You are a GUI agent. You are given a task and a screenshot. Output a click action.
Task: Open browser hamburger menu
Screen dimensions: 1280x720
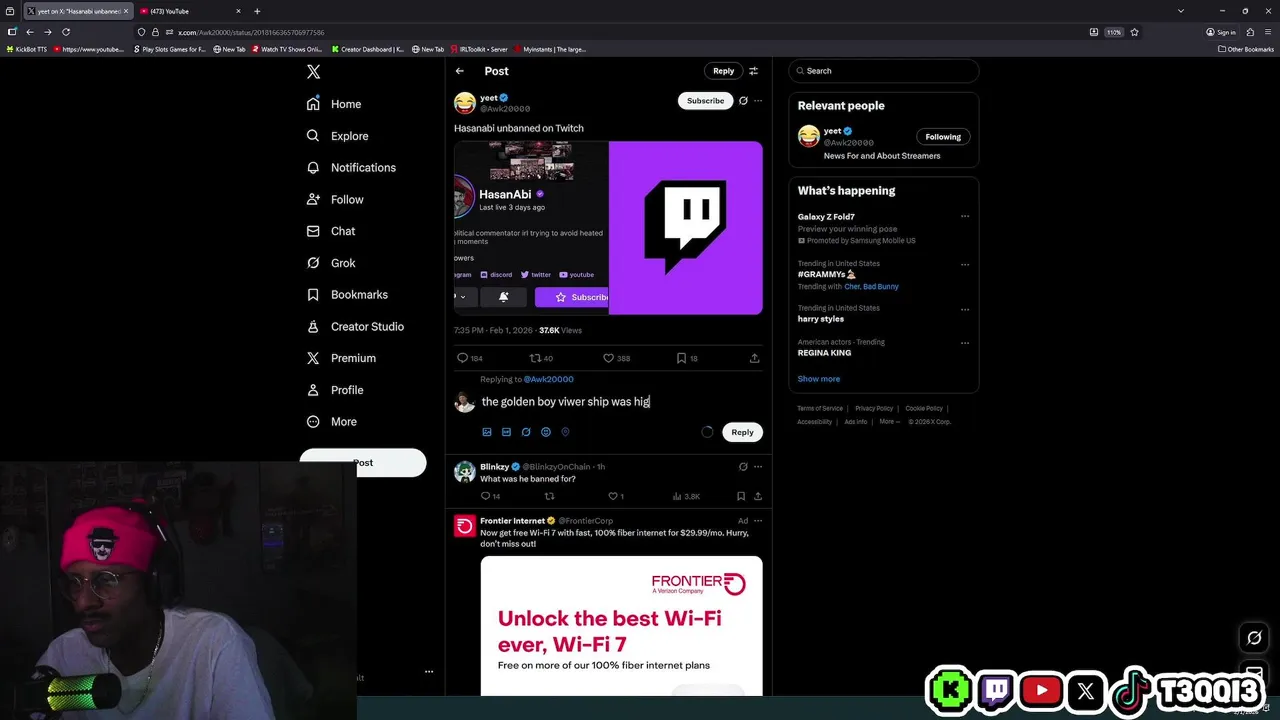[x=1267, y=32]
